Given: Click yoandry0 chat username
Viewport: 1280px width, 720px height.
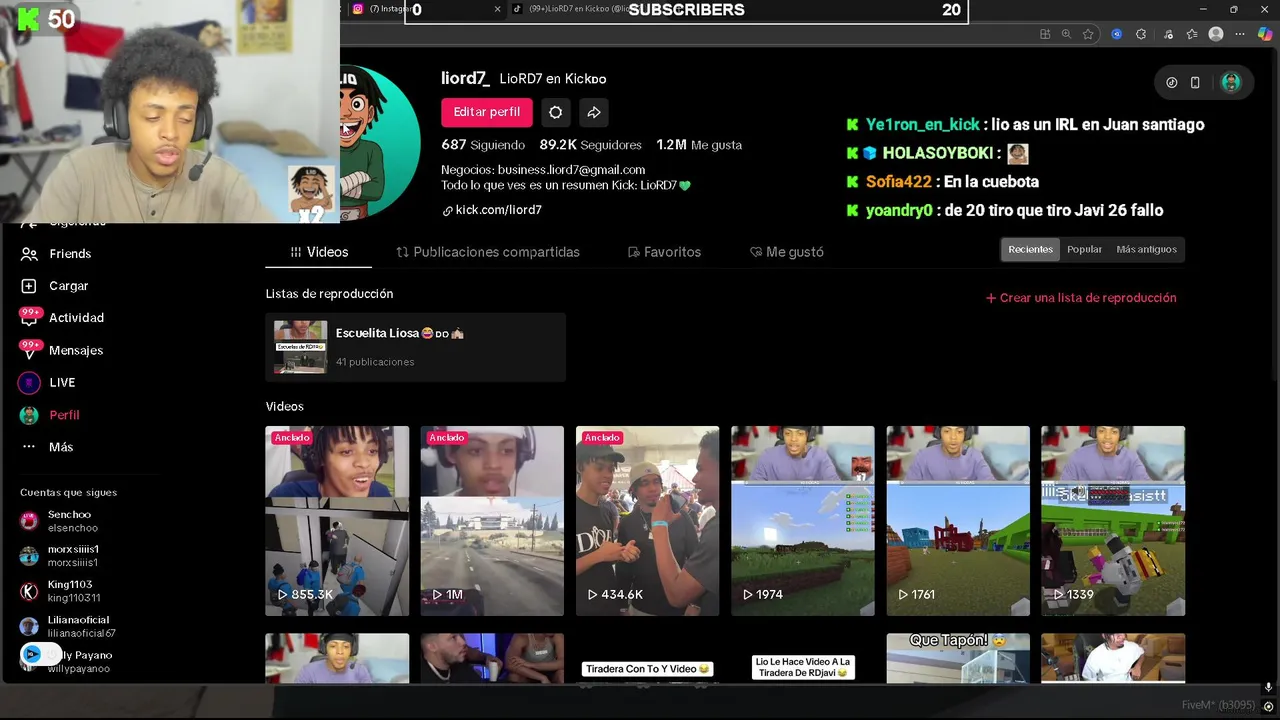Looking at the screenshot, I should [898, 210].
